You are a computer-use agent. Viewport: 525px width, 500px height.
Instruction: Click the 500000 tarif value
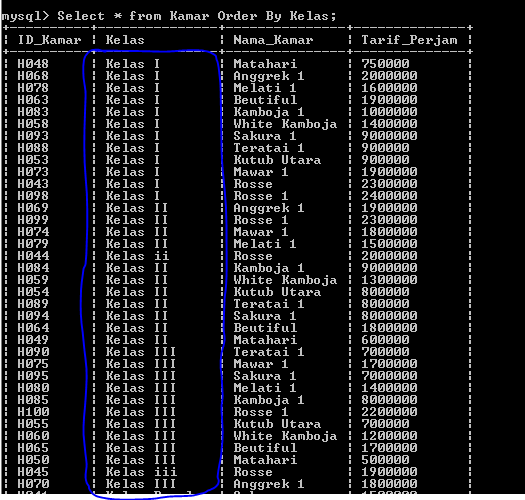click(x=385, y=460)
